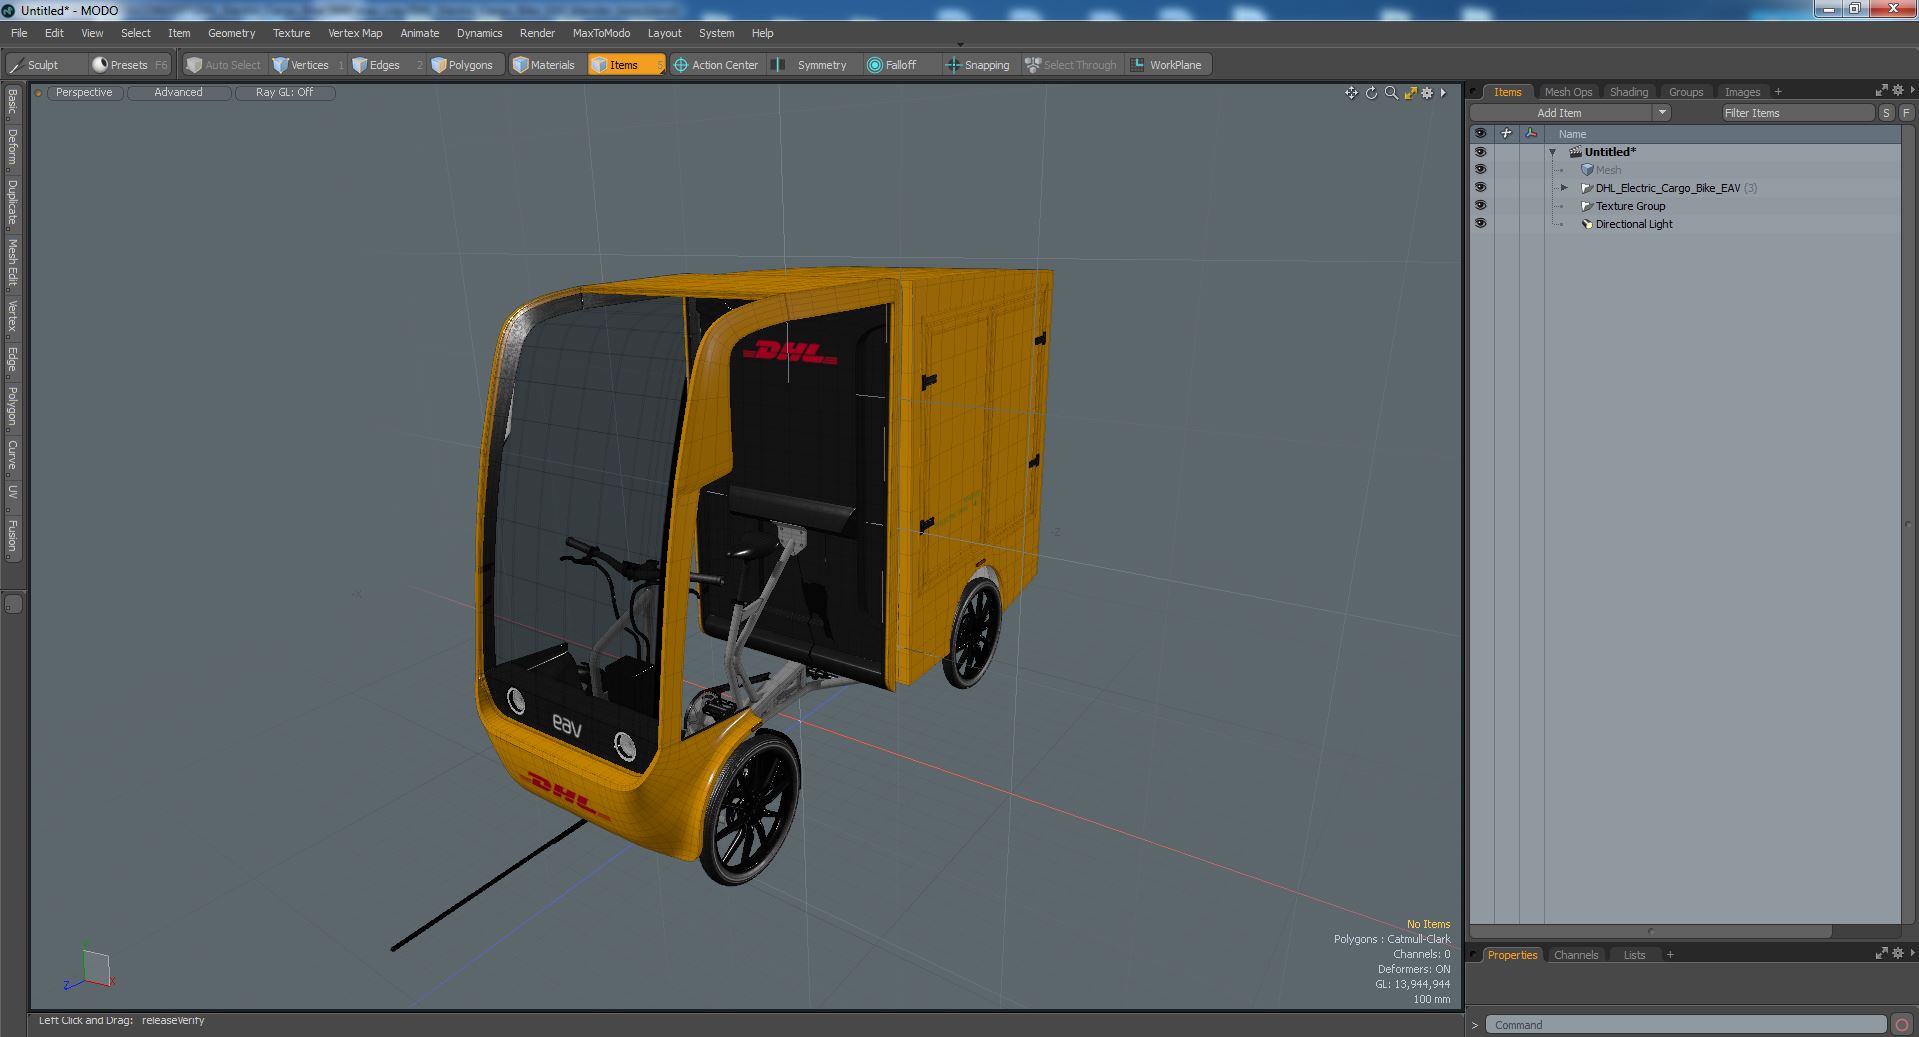Click the Directional Light icon in item list
Screen dimensions: 1919x1037
coord(1587,224)
